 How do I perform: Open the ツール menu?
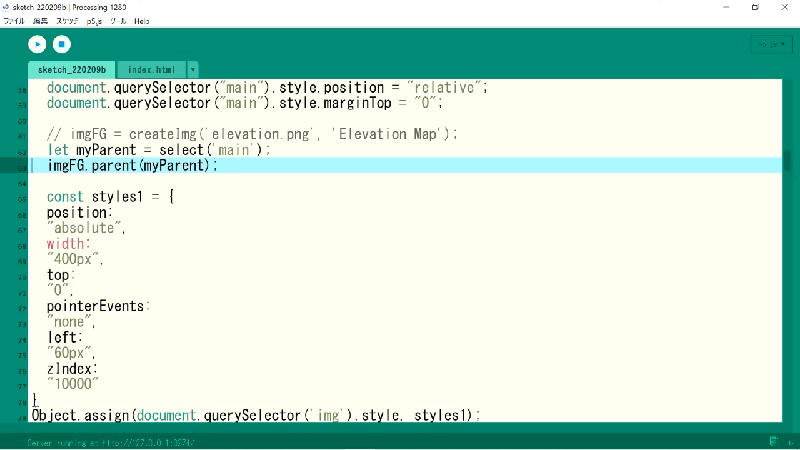118,20
